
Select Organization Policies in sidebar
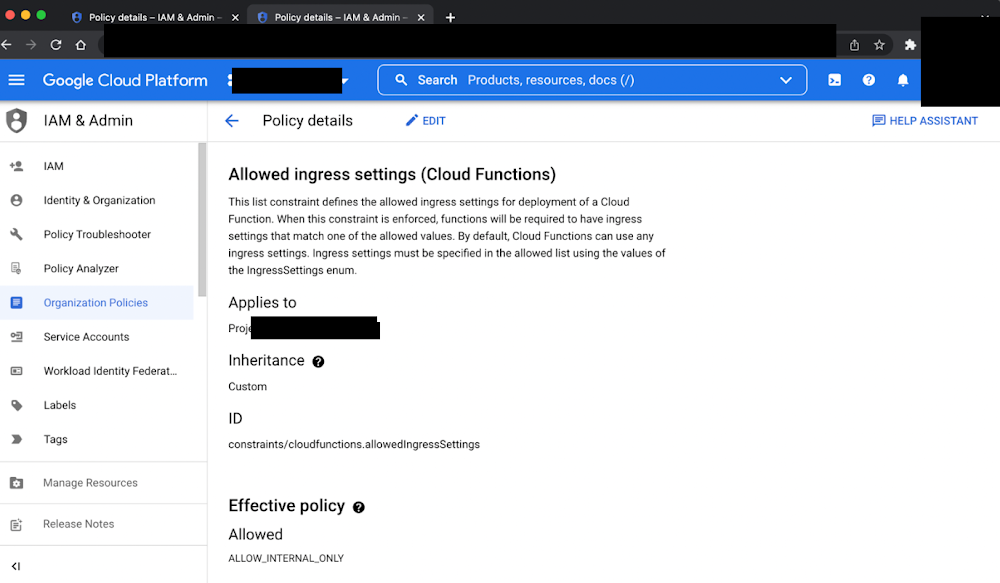tap(97, 303)
